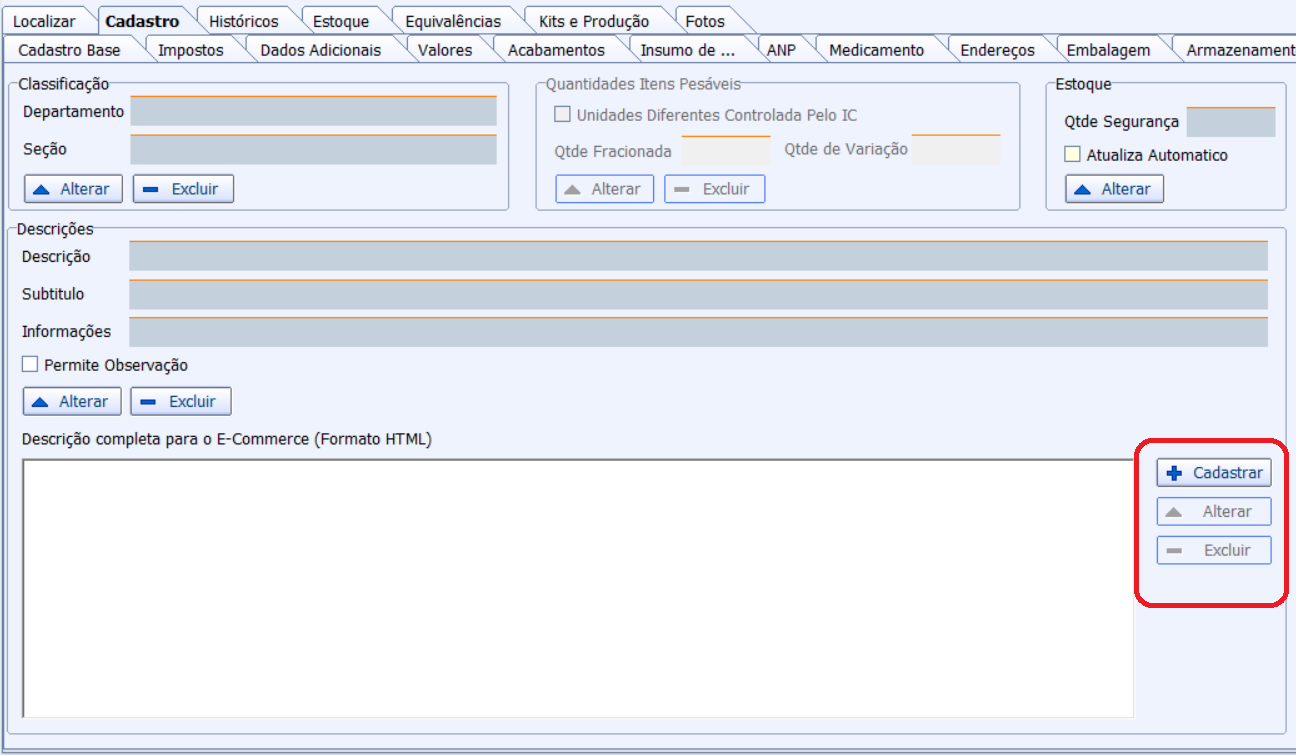Click Alterar button in Estoque section
The image size is (1296, 755).
coord(1114,189)
